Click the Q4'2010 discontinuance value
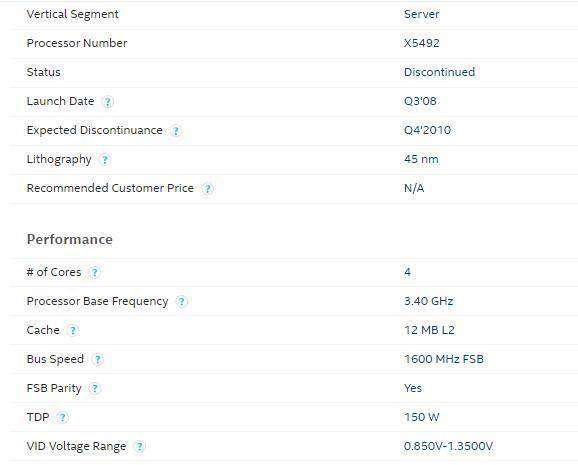Screen dimensions: 578x465 428,130
